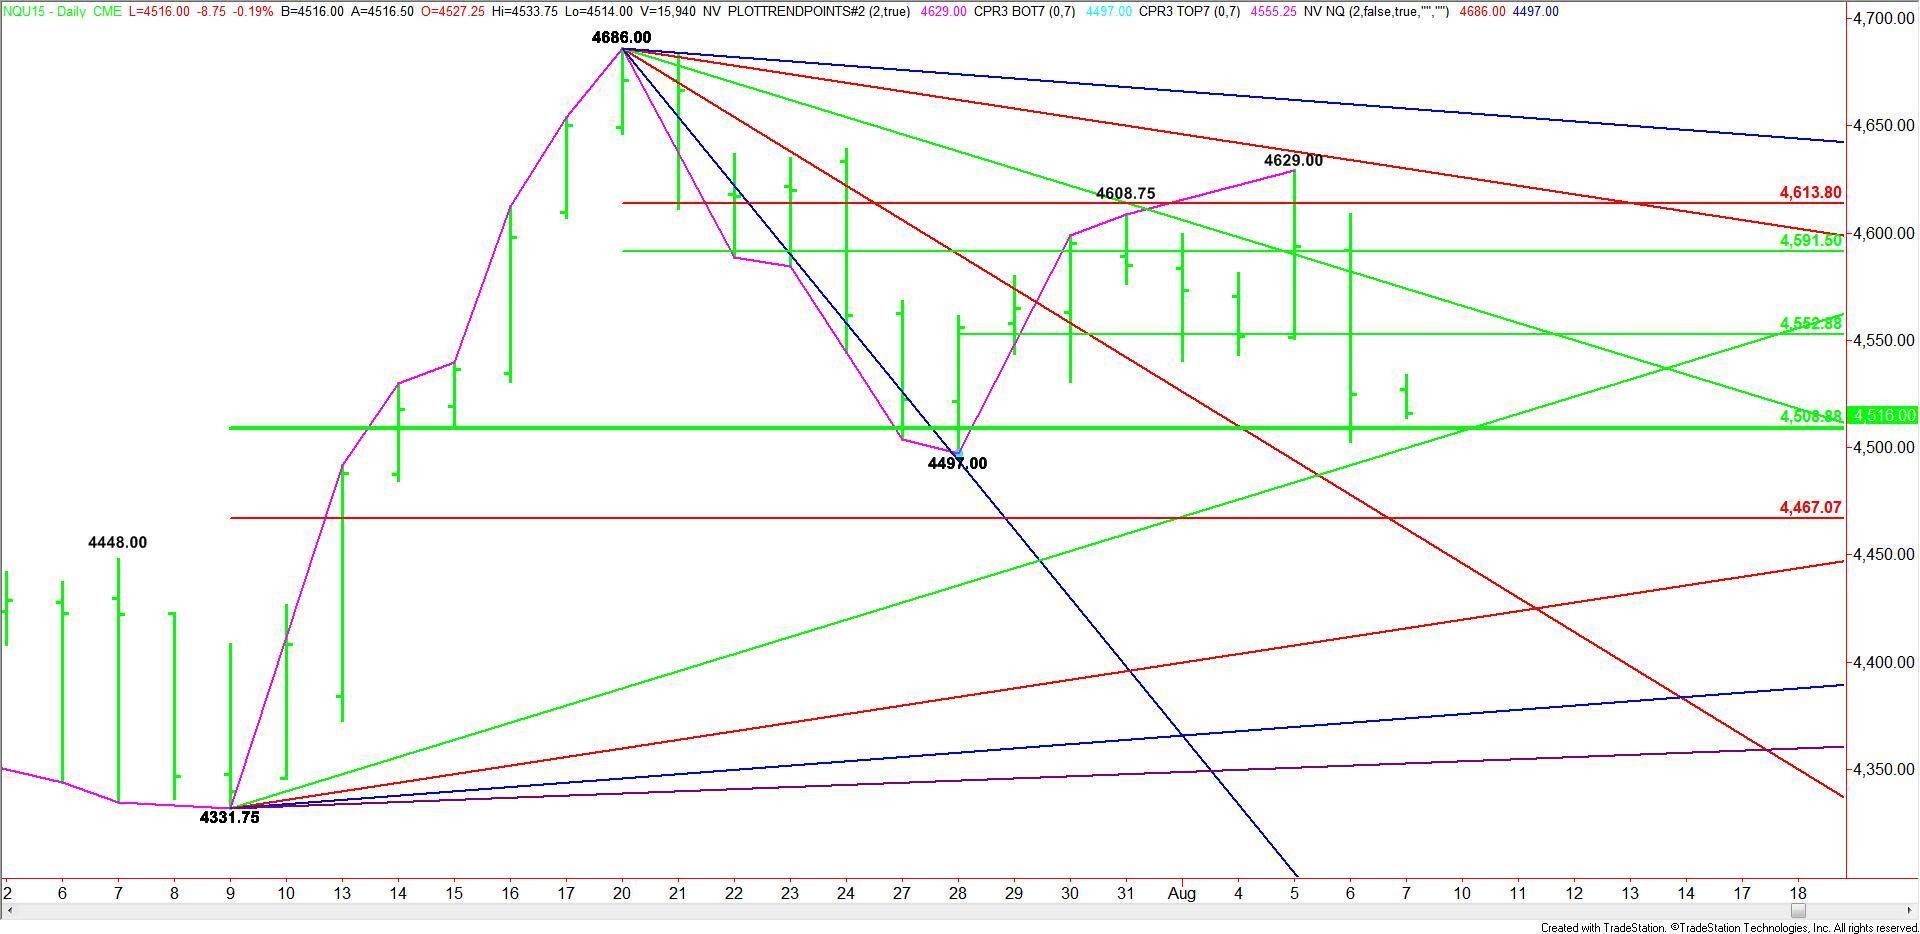Click the current price tag 4,516.00
Image resolution: width=1920 pixels, height=934 pixels.
click(1883, 415)
